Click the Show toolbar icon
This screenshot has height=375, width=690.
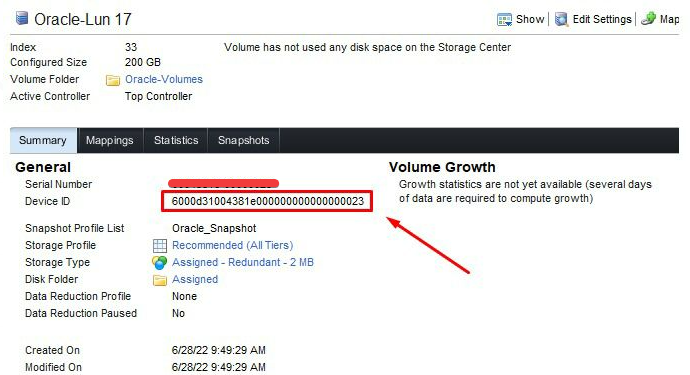[504, 20]
